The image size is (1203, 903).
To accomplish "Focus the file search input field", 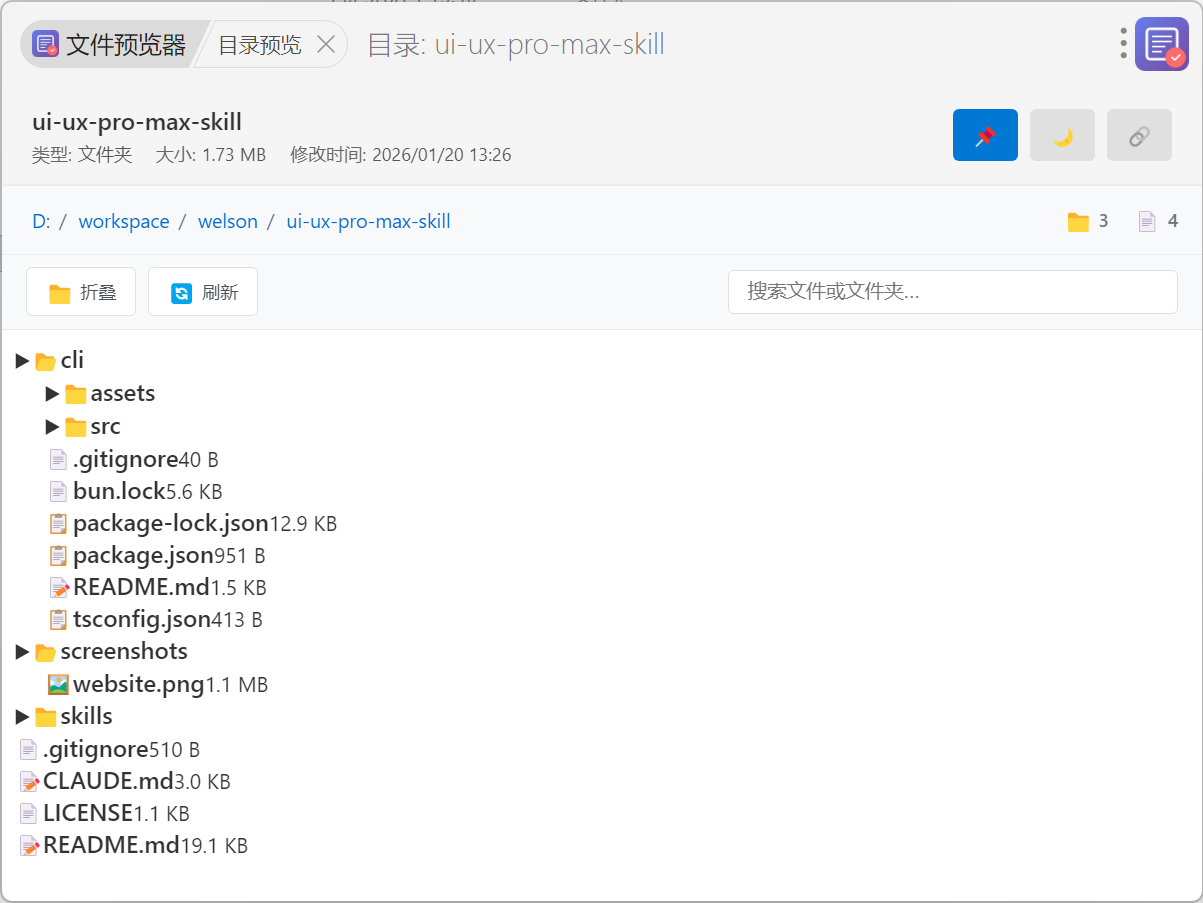I will [952, 292].
